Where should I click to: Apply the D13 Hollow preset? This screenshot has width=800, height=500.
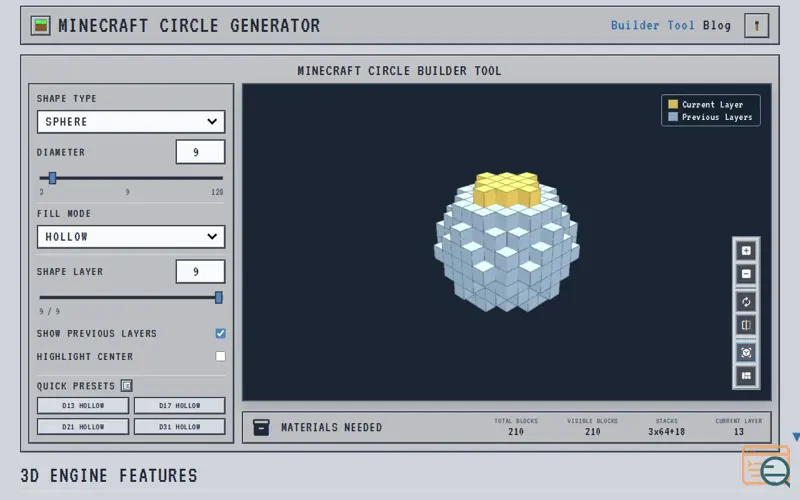83,406
